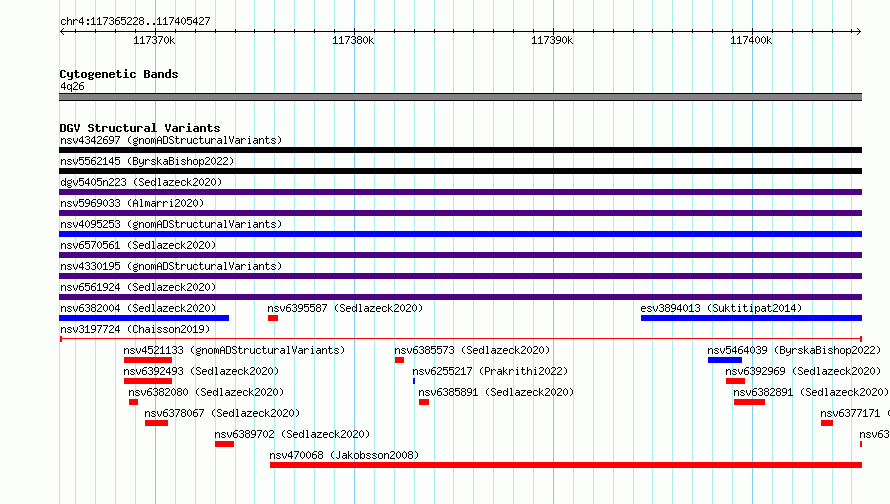Image resolution: width=890 pixels, height=504 pixels.
Task: Open the nsv4095253 gnomAD variant label
Action: pyautogui.click(x=171, y=224)
